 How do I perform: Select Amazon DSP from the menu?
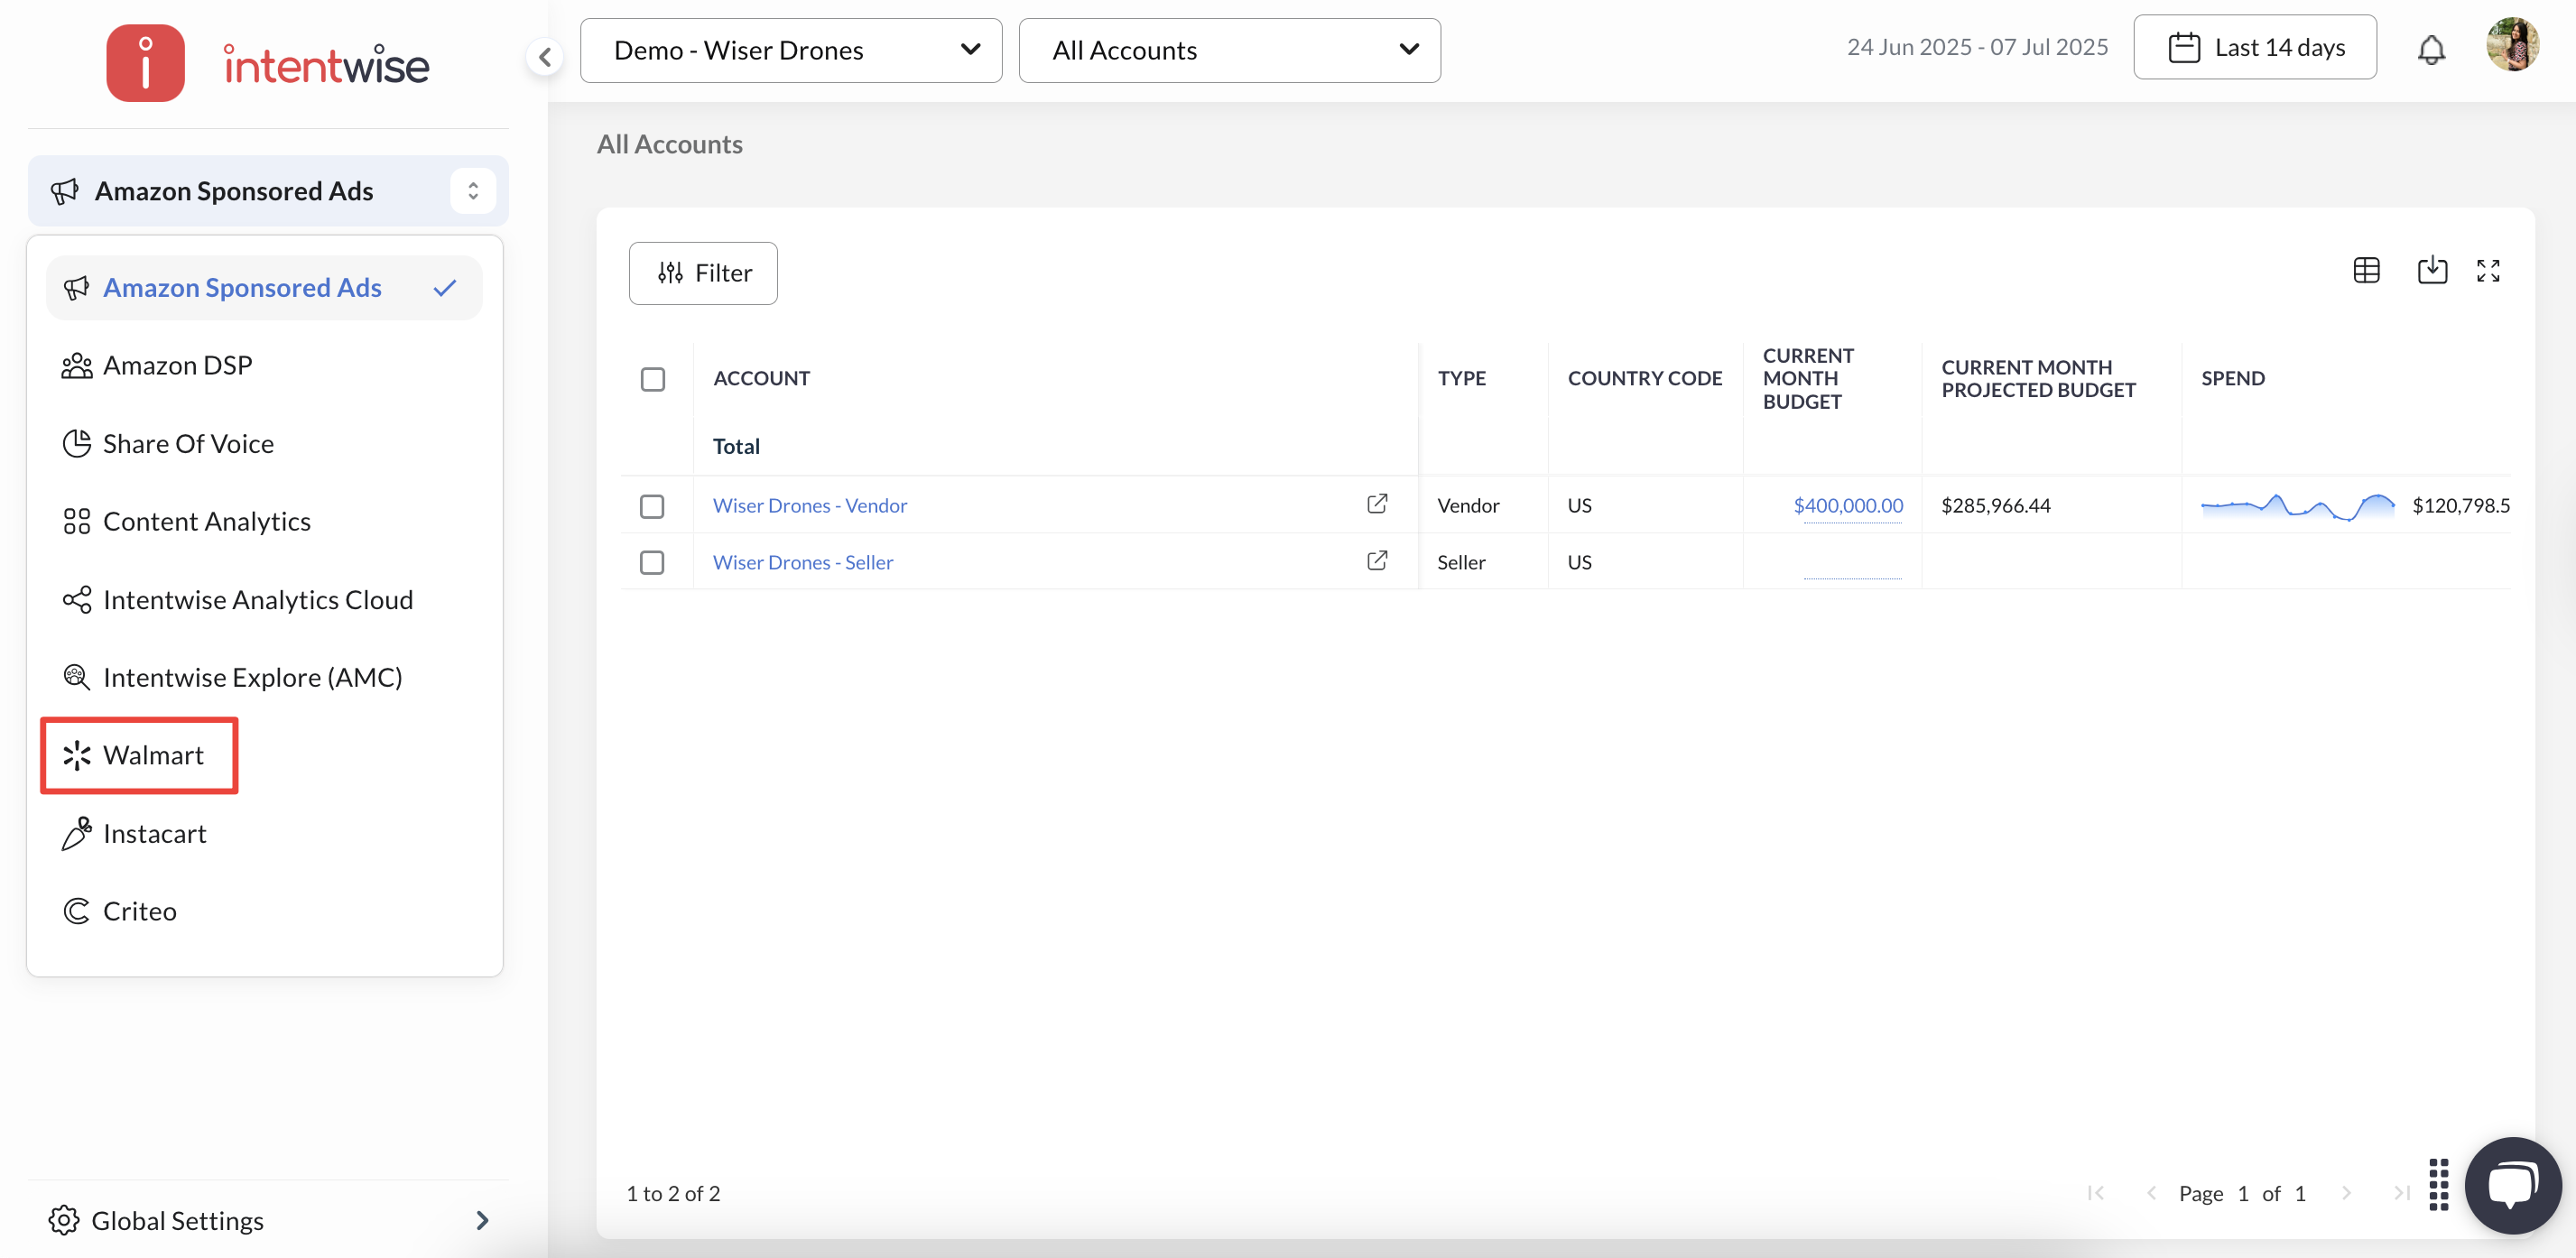point(264,366)
